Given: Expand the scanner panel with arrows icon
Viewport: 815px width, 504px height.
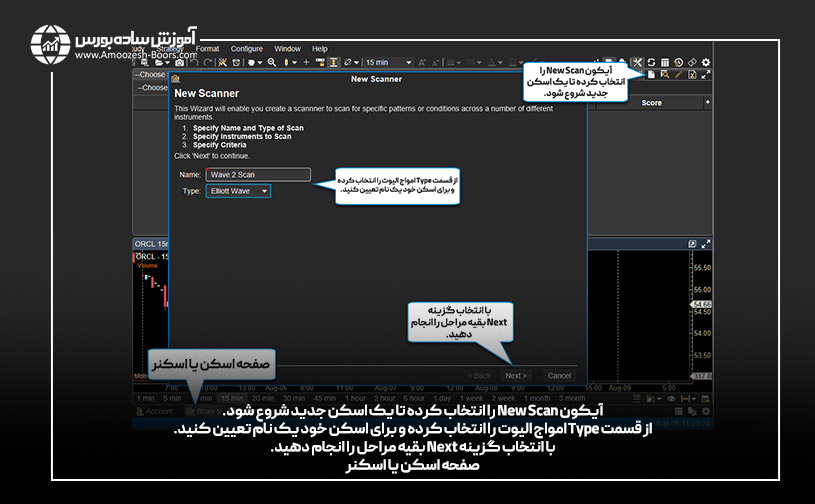Looking at the screenshot, I should pyautogui.click(x=705, y=75).
